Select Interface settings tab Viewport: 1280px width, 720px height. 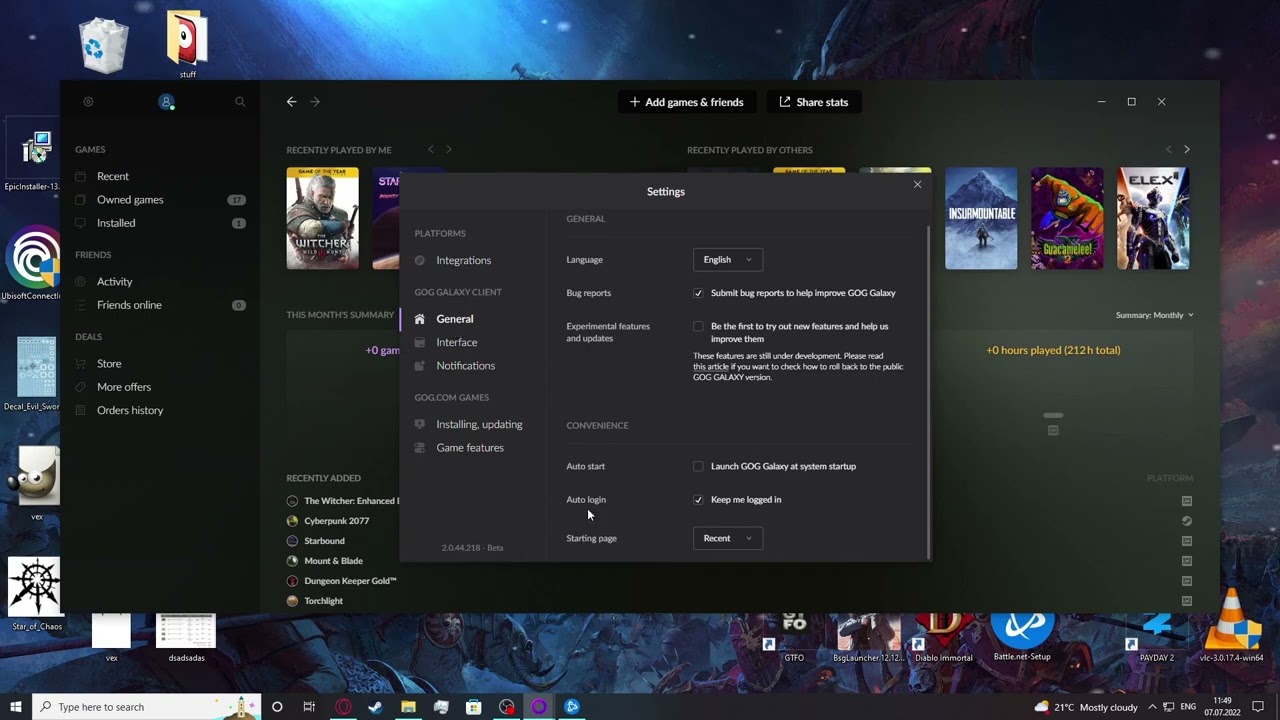tap(456, 342)
